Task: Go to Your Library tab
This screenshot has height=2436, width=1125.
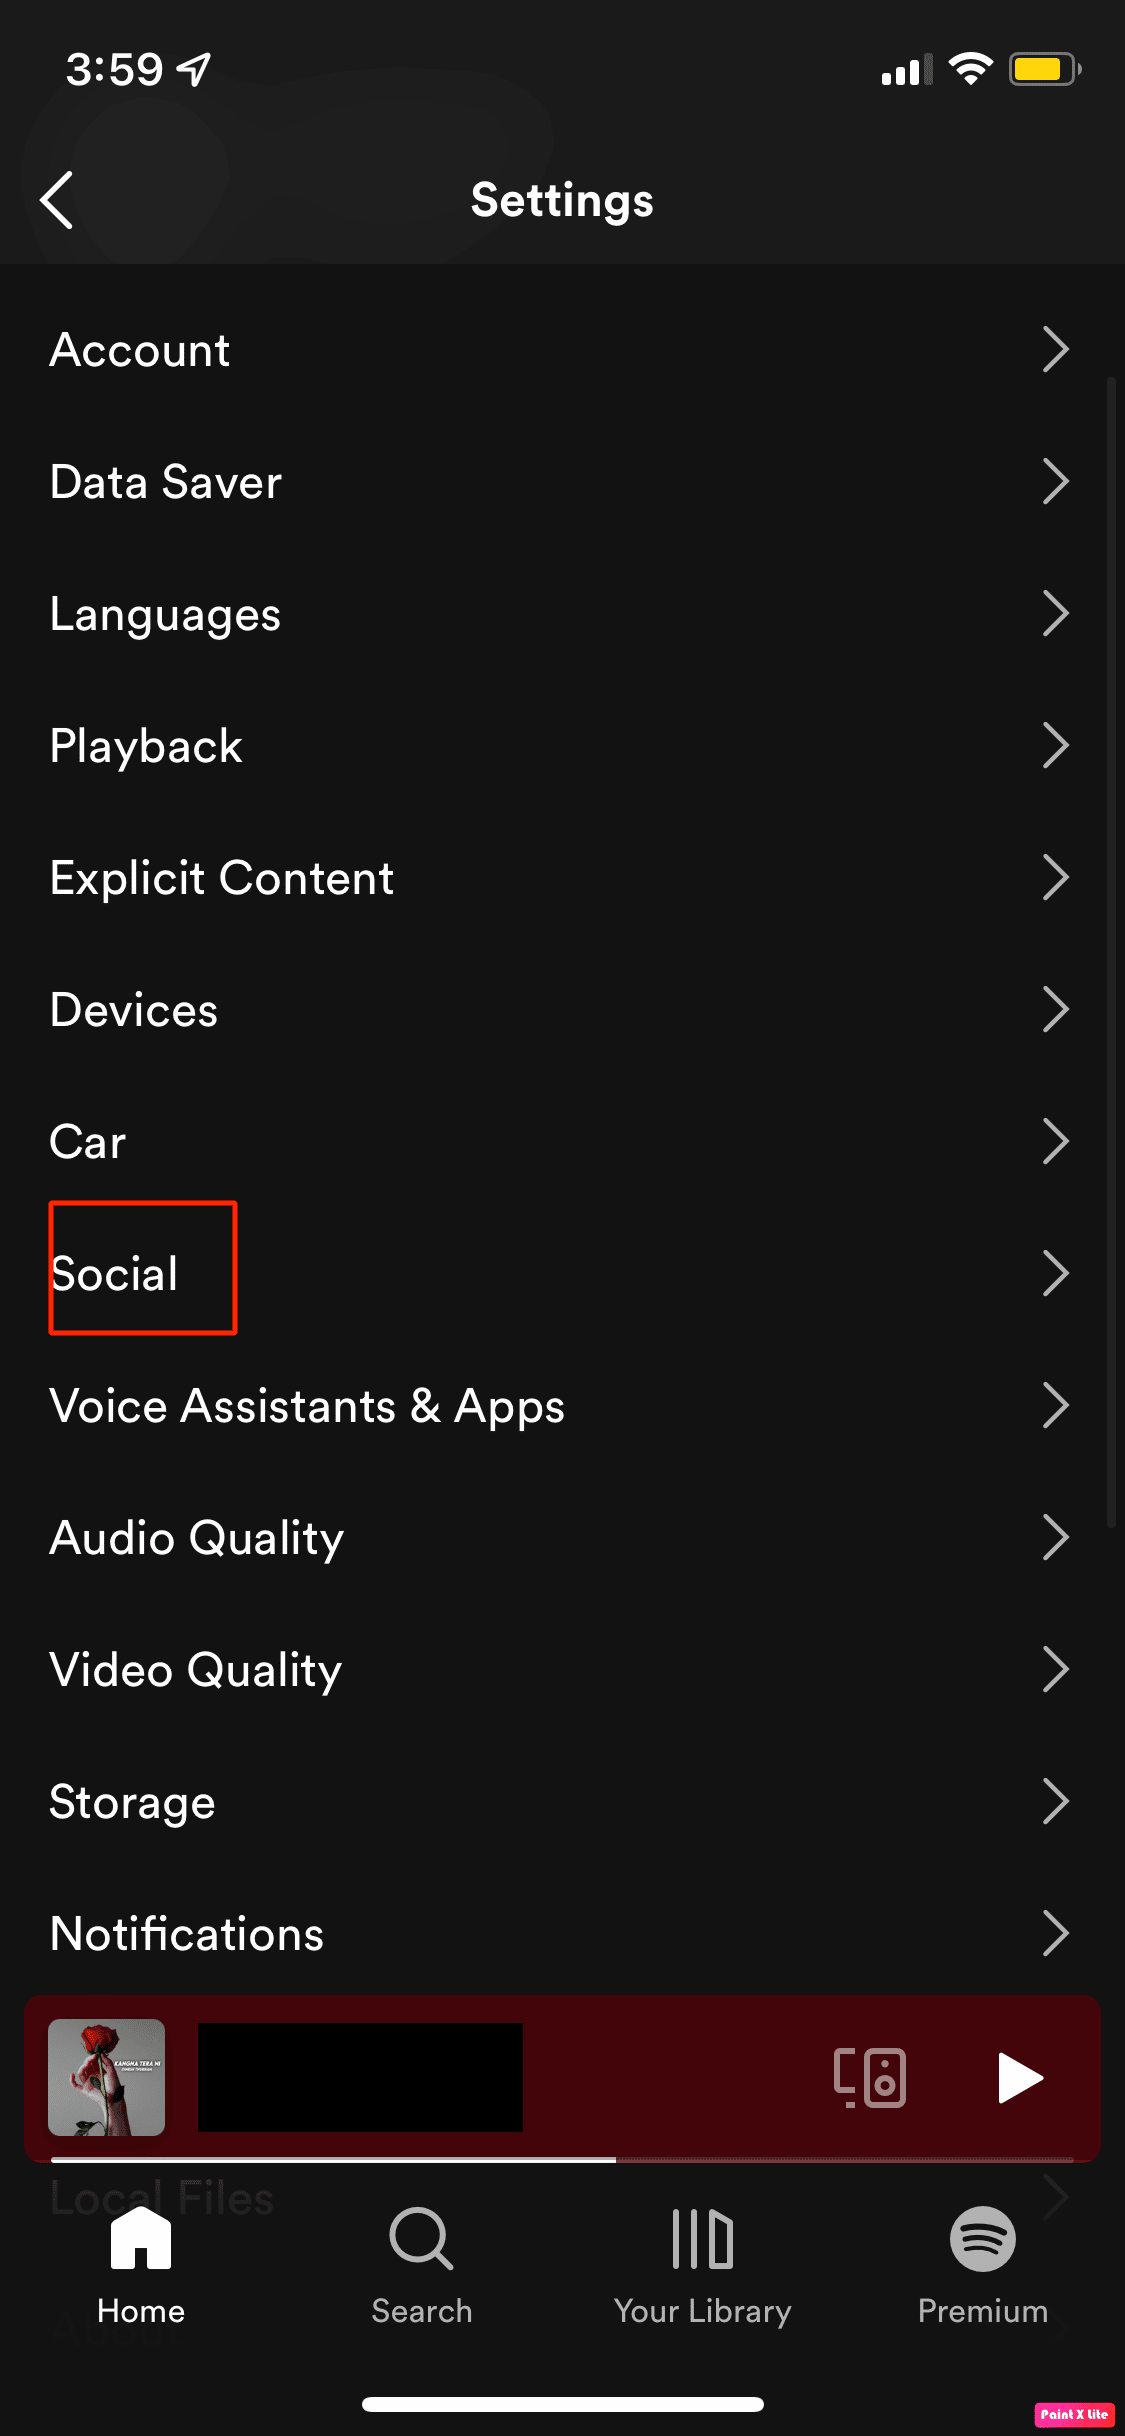Action: click(x=702, y=2266)
